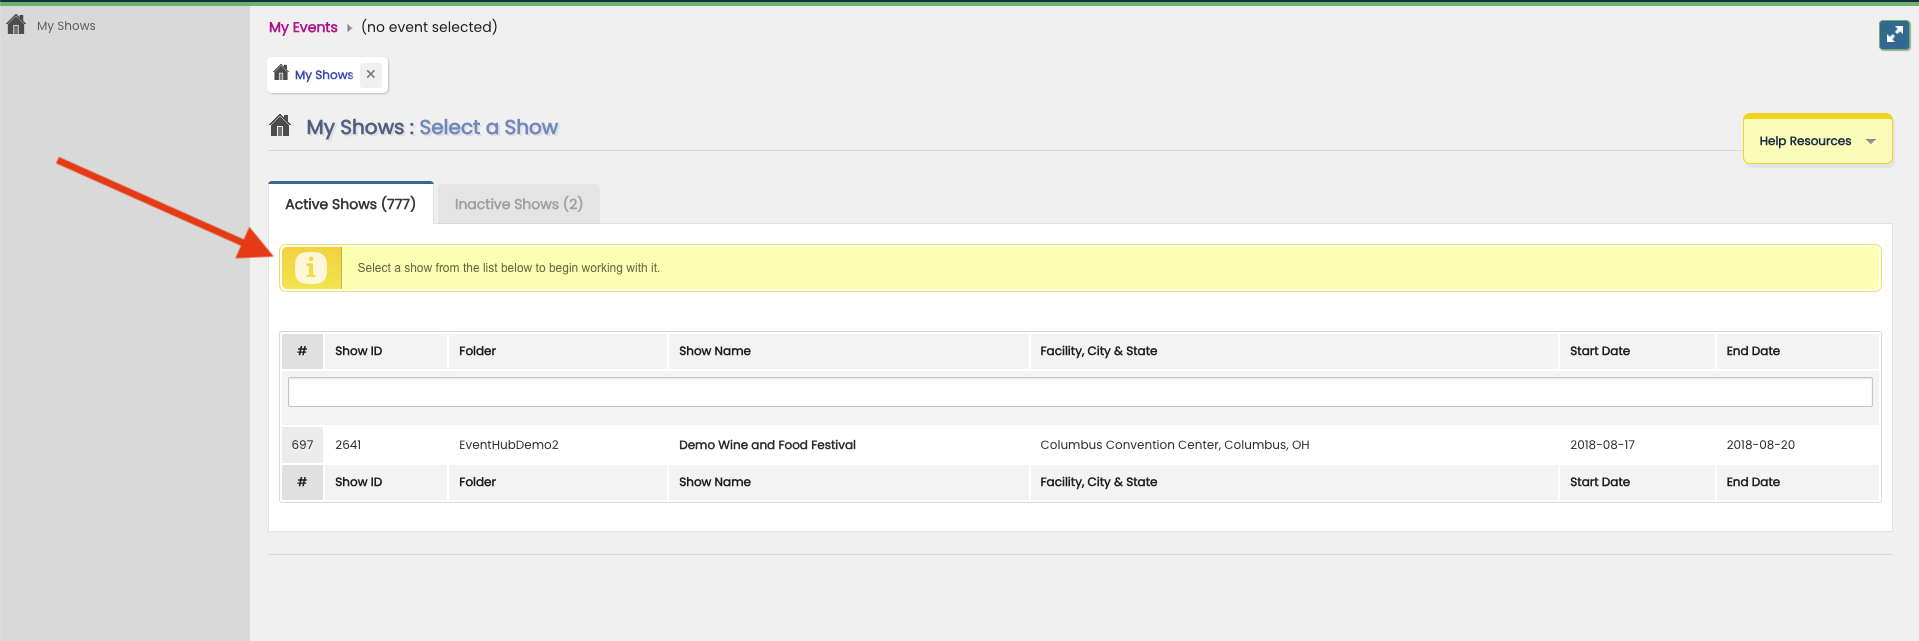The height and width of the screenshot is (641, 1919).
Task: Click the start date 2018-08-17
Action: pyautogui.click(x=1602, y=445)
